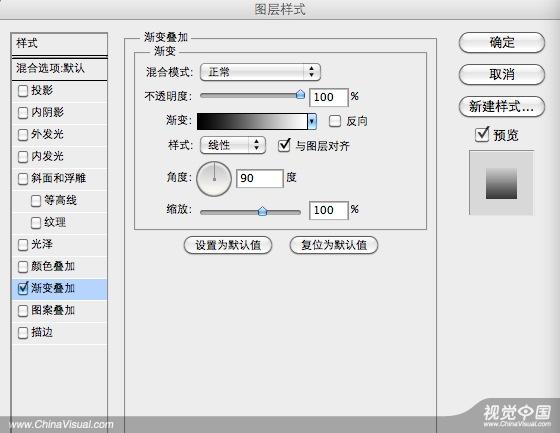This screenshot has width=560, height=433.
Task: Open the 混合模式 dropdown showing 正常
Action: pyautogui.click(x=260, y=72)
